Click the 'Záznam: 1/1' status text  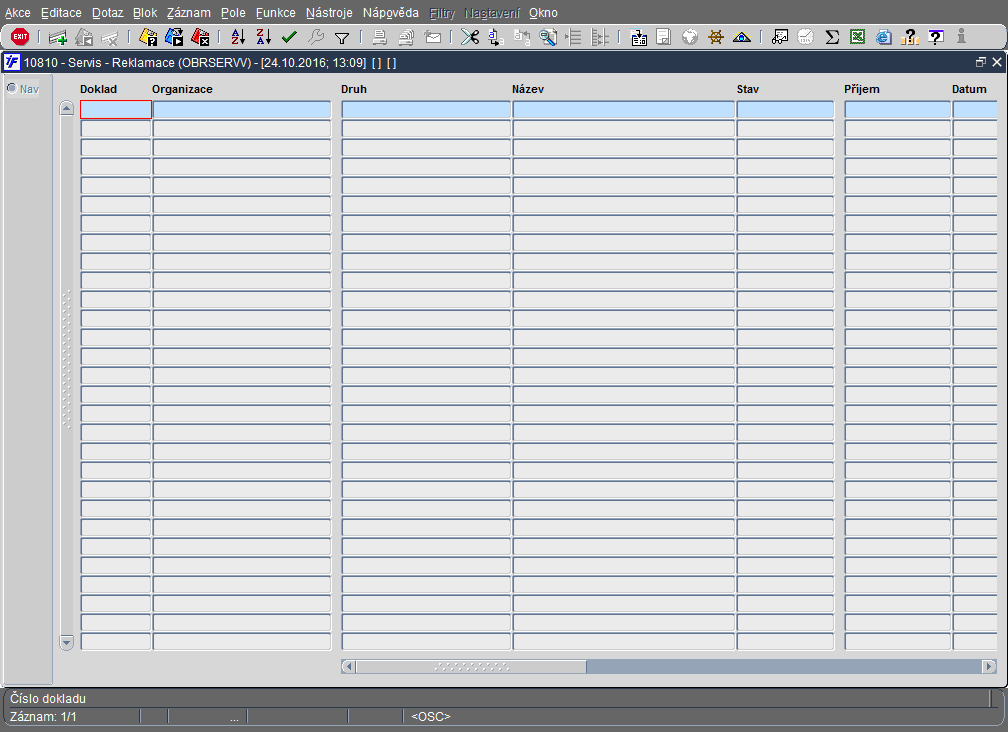click(43, 717)
